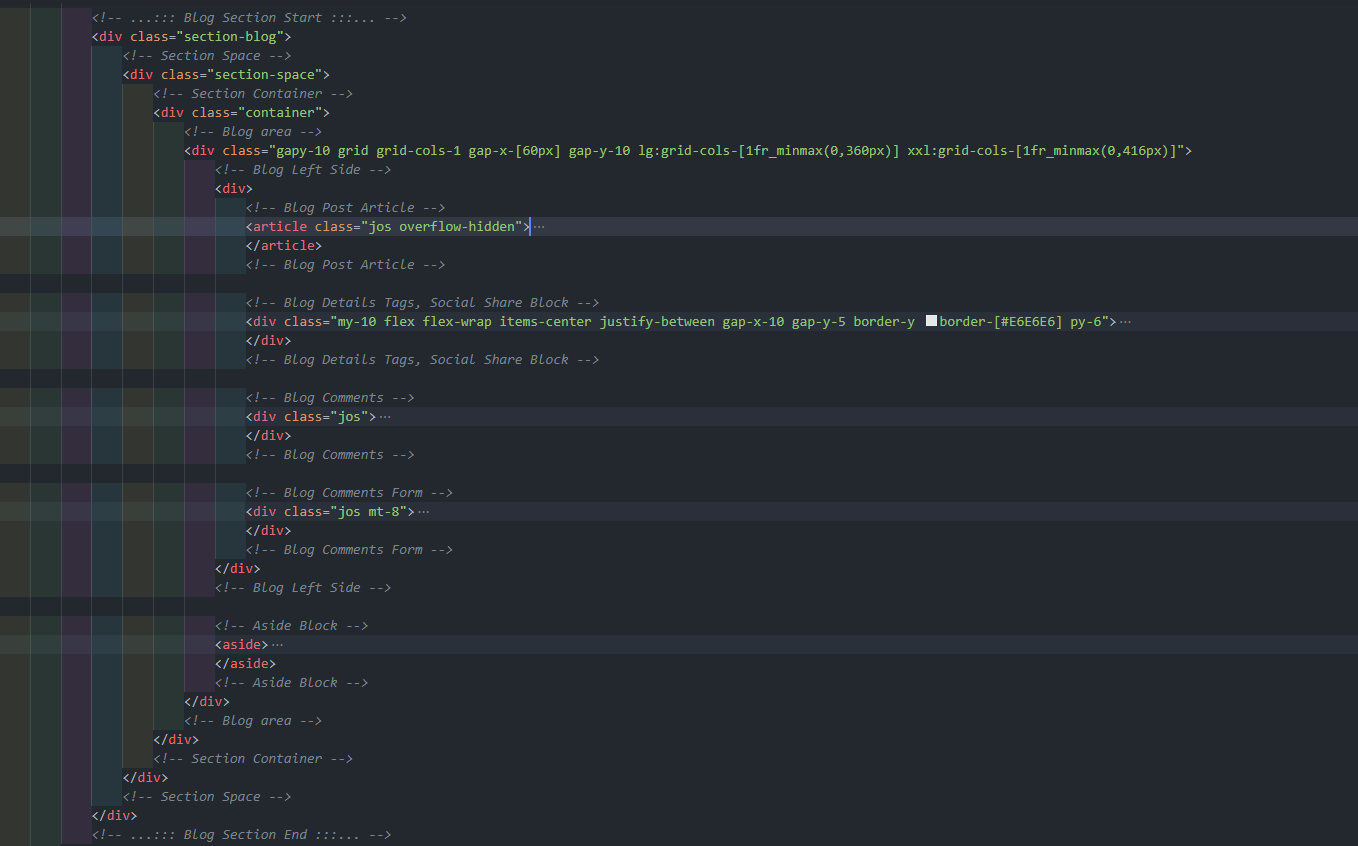Click the py-6 class token
Screen dimensions: 1358x846
[1085, 322]
